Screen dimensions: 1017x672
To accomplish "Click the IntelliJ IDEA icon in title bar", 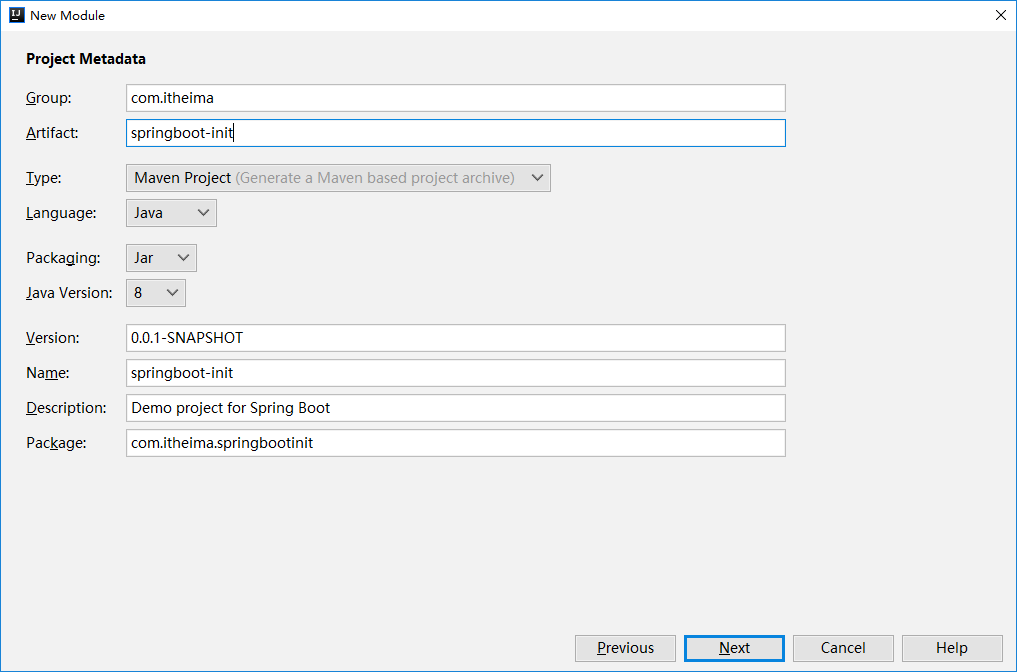I will point(16,15).
